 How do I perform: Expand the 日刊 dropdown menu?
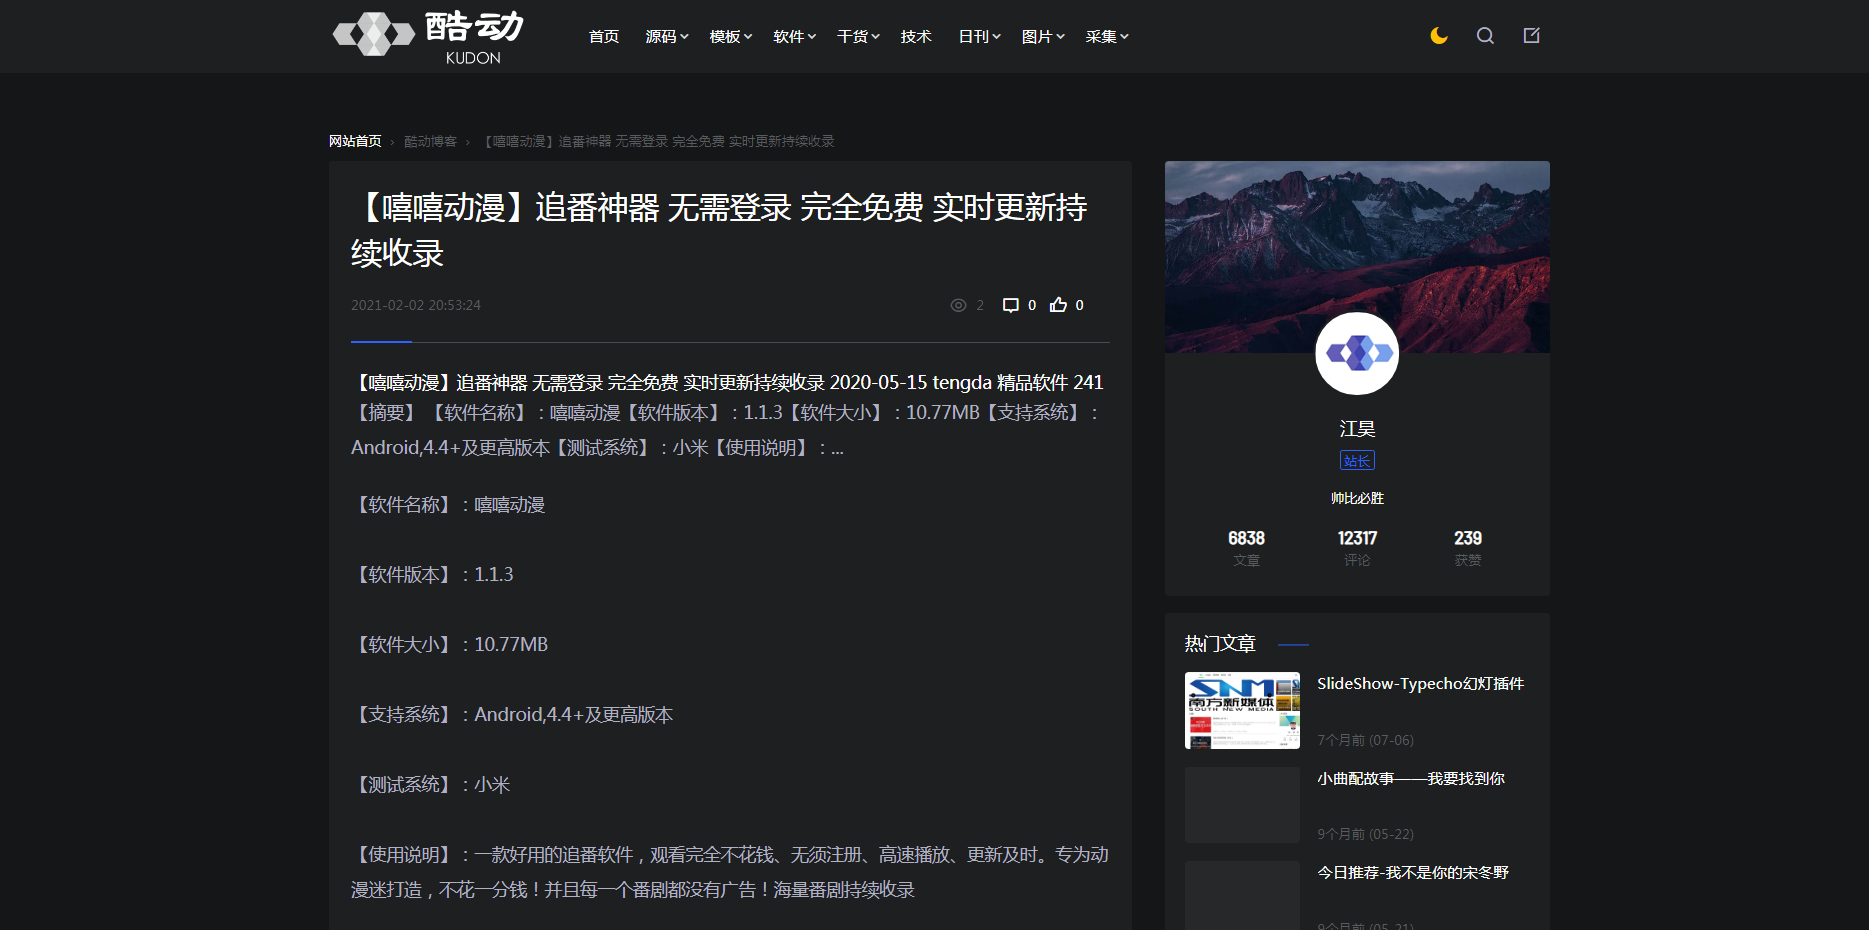tap(980, 37)
